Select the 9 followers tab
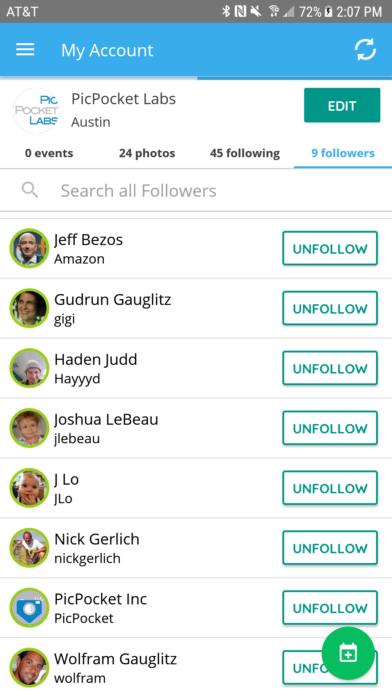Screen dimensions: 392x697 click(343, 153)
